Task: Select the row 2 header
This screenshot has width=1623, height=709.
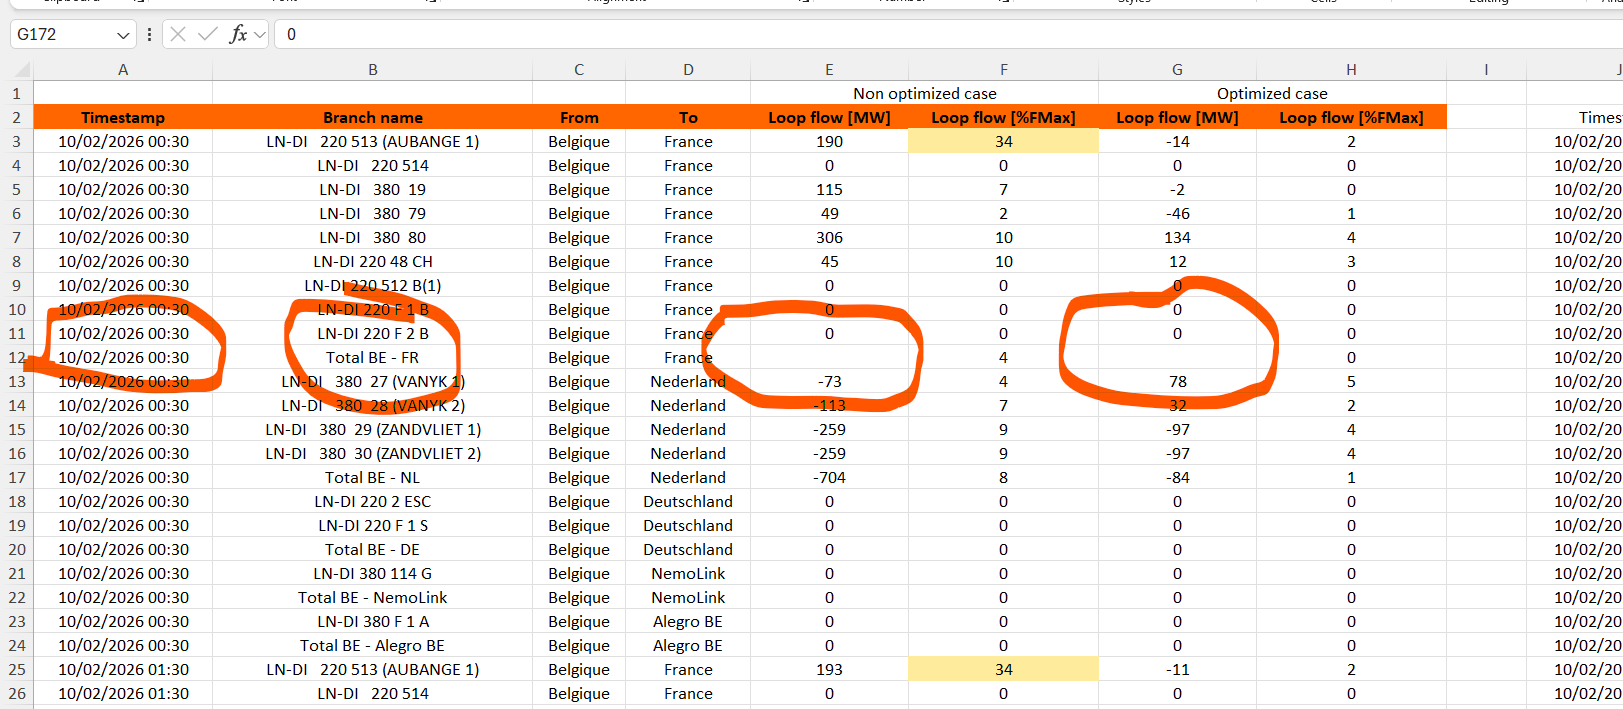Action: tap(17, 118)
